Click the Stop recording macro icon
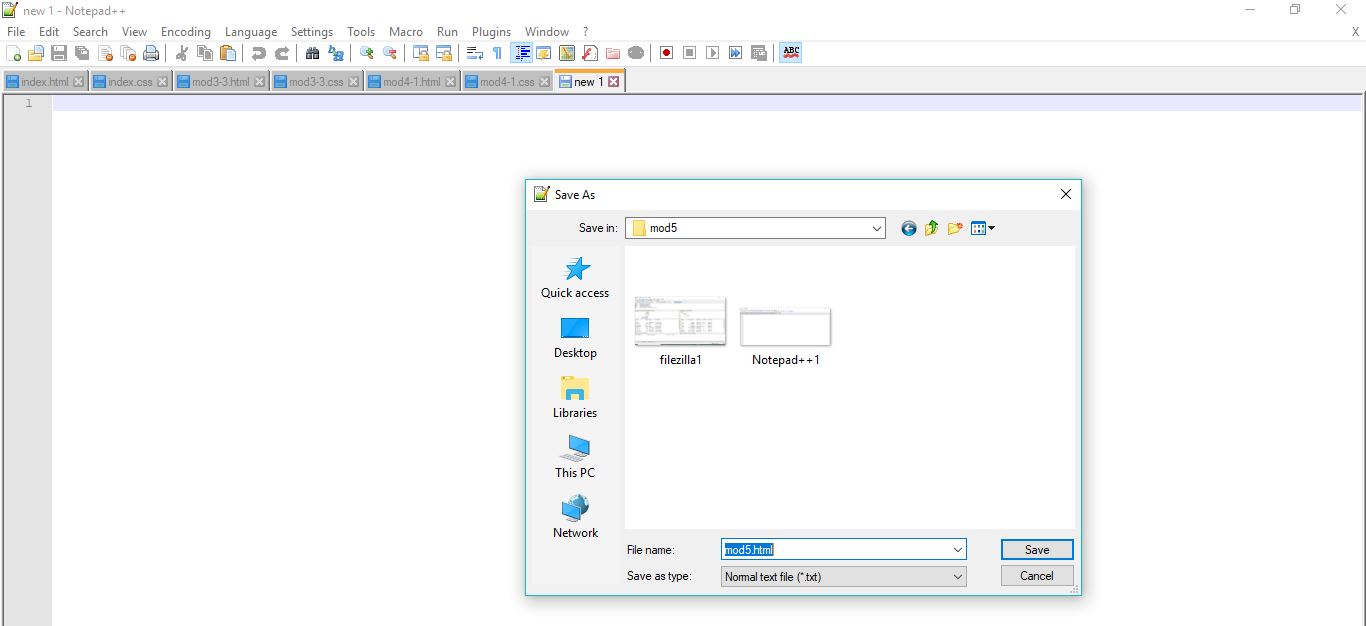 click(x=690, y=53)
